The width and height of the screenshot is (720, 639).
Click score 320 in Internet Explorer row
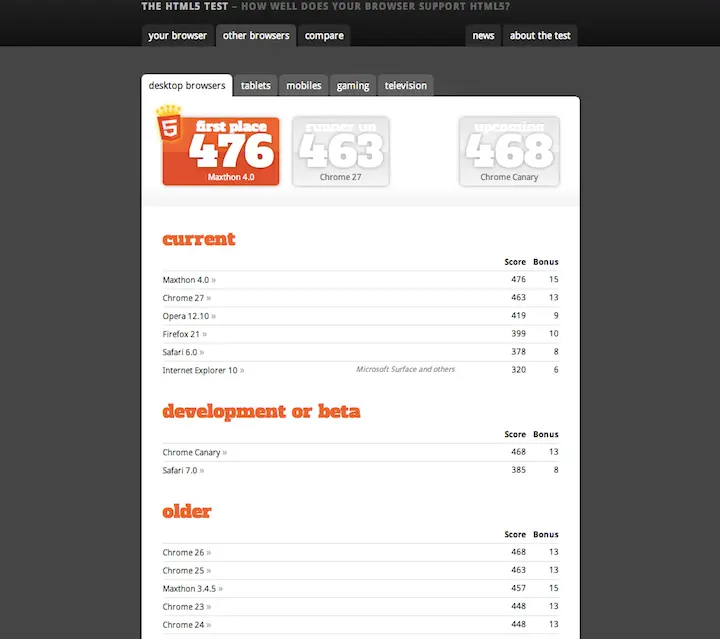tap(518, 370)
